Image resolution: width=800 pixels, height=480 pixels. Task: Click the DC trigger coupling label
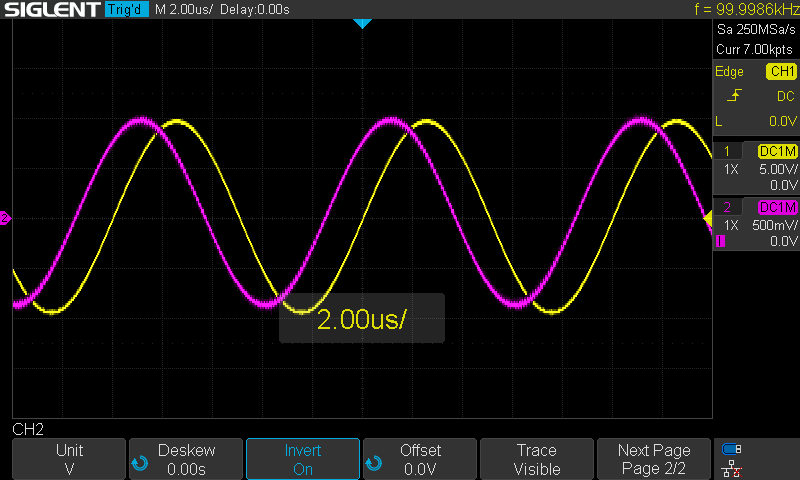point(786,96)
